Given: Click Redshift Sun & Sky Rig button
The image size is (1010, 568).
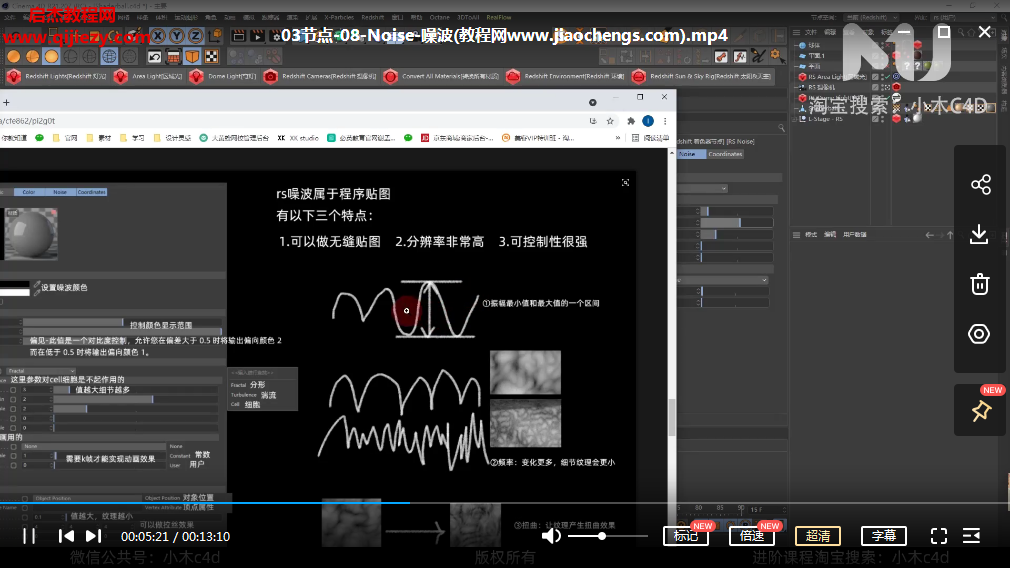Looking at the screenshot, I should (x=701, y=77).
